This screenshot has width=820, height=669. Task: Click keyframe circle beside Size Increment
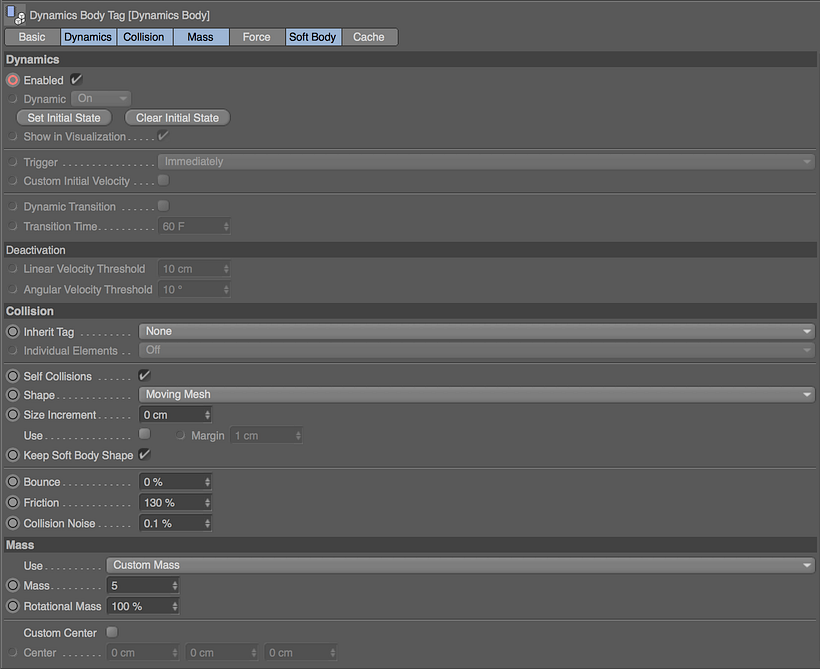click(x=13, y=415)
